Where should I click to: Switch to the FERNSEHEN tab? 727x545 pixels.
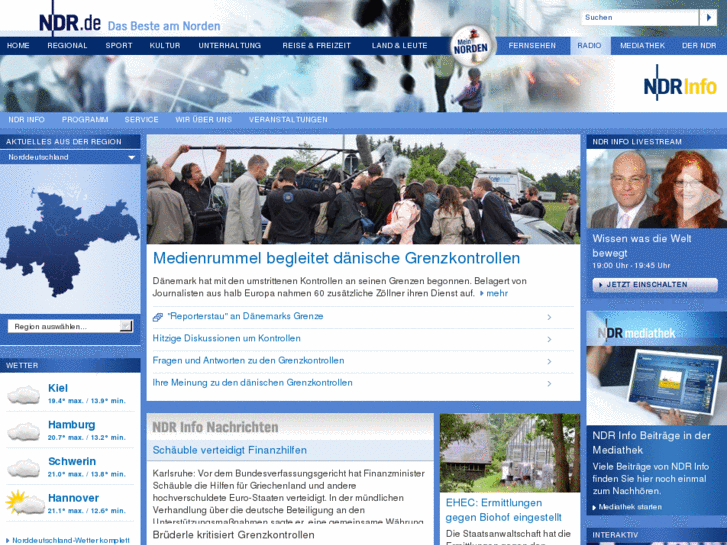pyautogui.click(x=532, y=45)
